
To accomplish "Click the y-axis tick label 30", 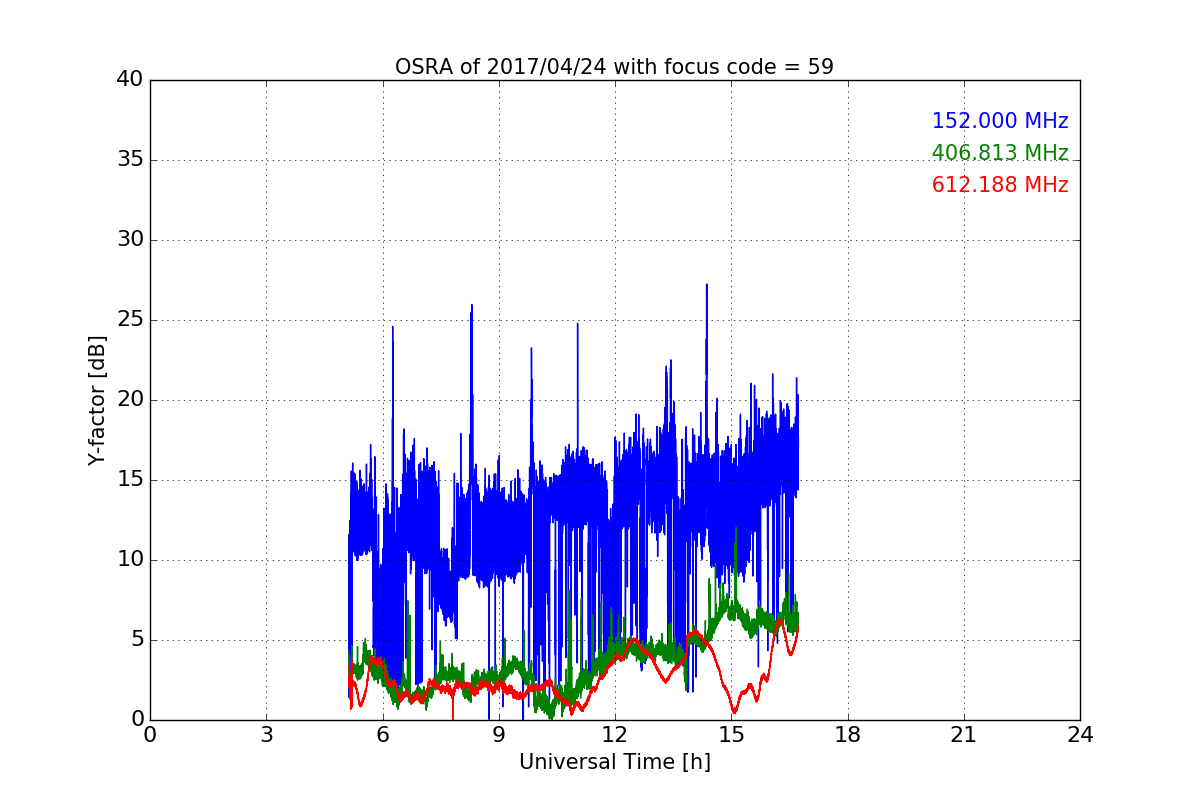I will point(130,240).
